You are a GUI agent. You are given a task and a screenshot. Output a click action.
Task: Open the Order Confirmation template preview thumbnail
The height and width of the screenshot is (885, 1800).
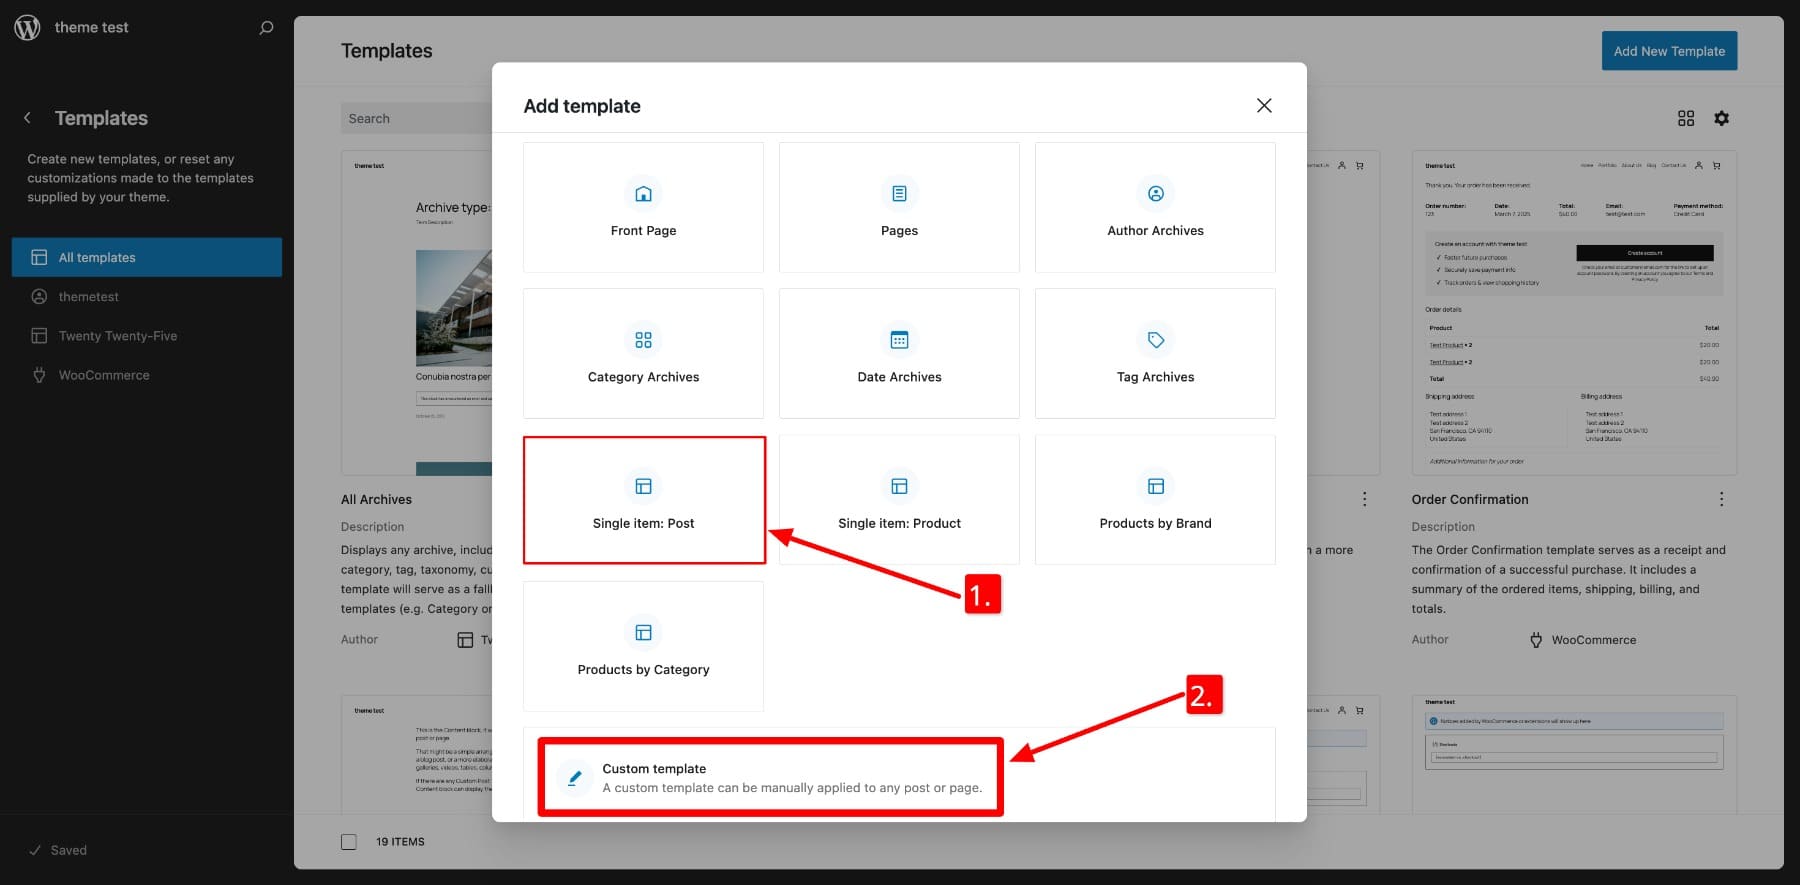1574,313
